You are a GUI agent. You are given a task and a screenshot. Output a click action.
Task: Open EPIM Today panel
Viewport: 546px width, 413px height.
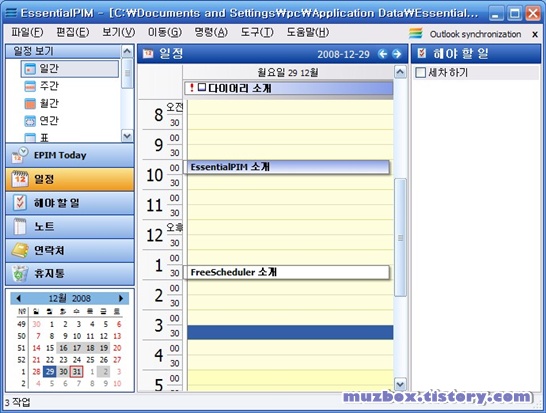[70, 156]
